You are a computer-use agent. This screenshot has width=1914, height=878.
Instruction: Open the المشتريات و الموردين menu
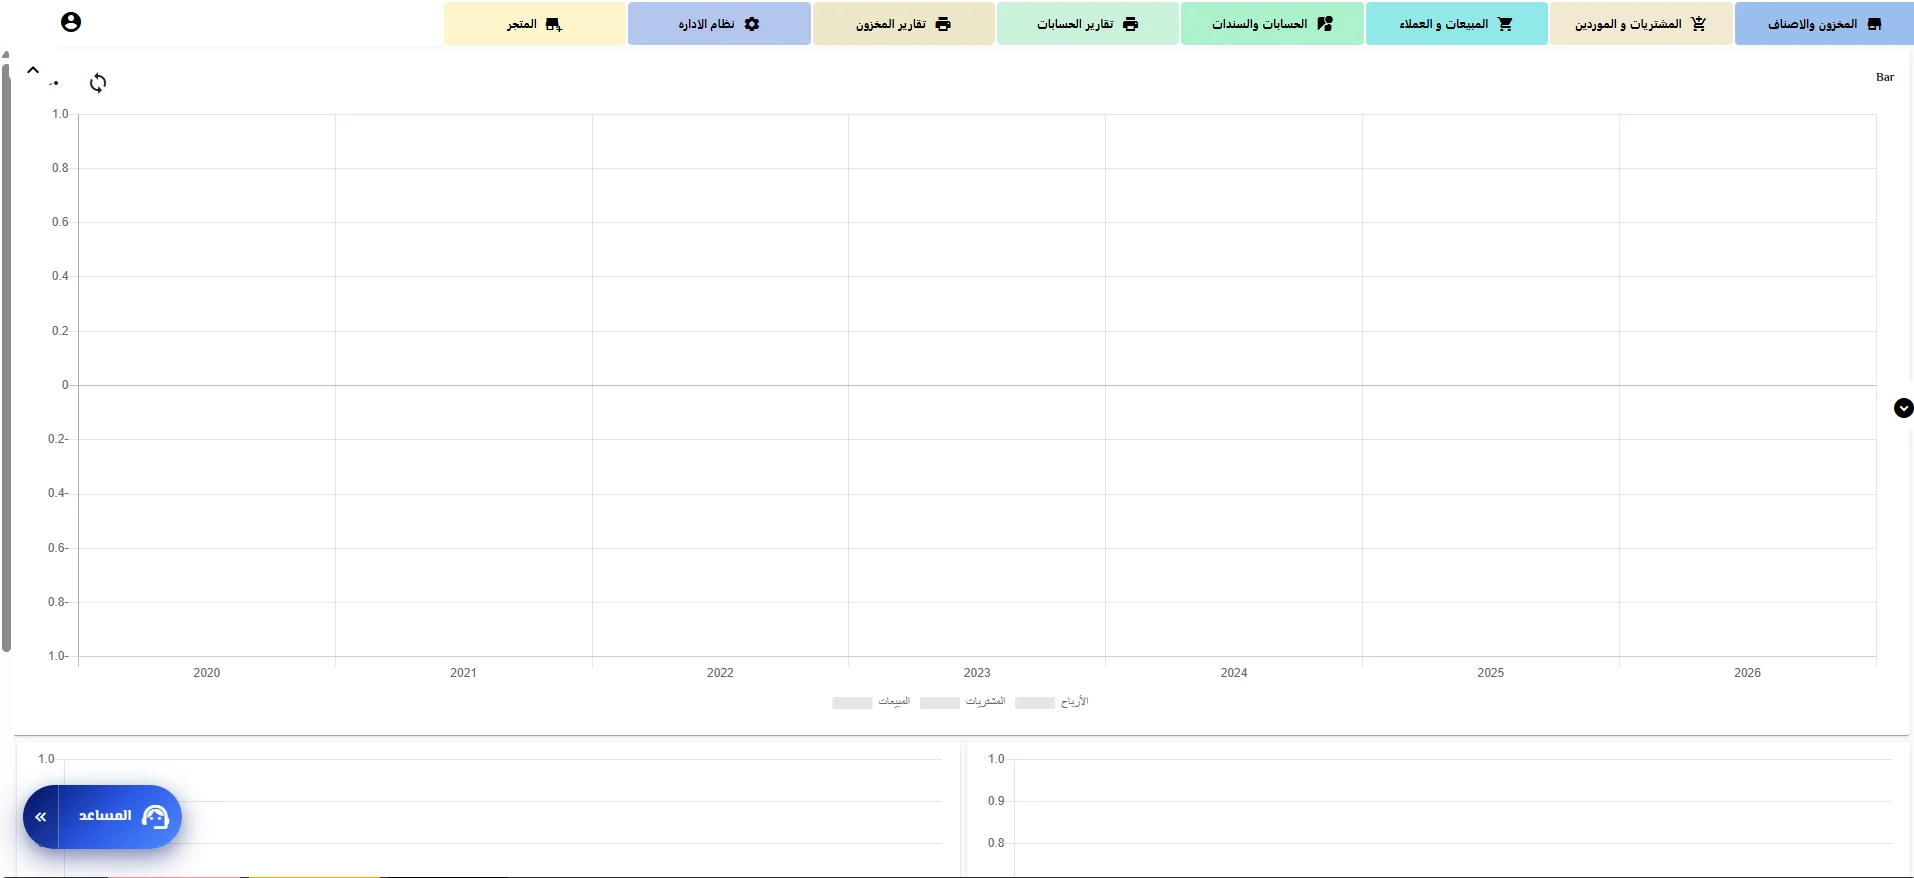(x=1640, y=24)
